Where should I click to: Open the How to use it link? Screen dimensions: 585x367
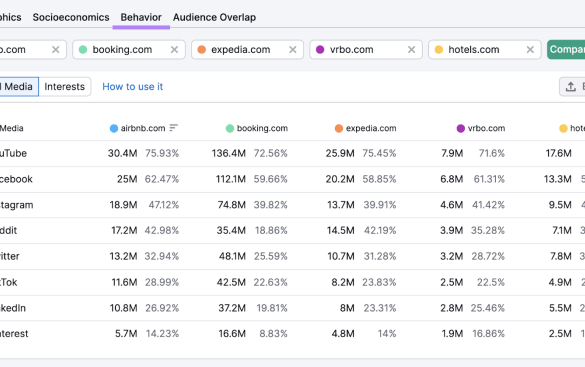(132, 87)
